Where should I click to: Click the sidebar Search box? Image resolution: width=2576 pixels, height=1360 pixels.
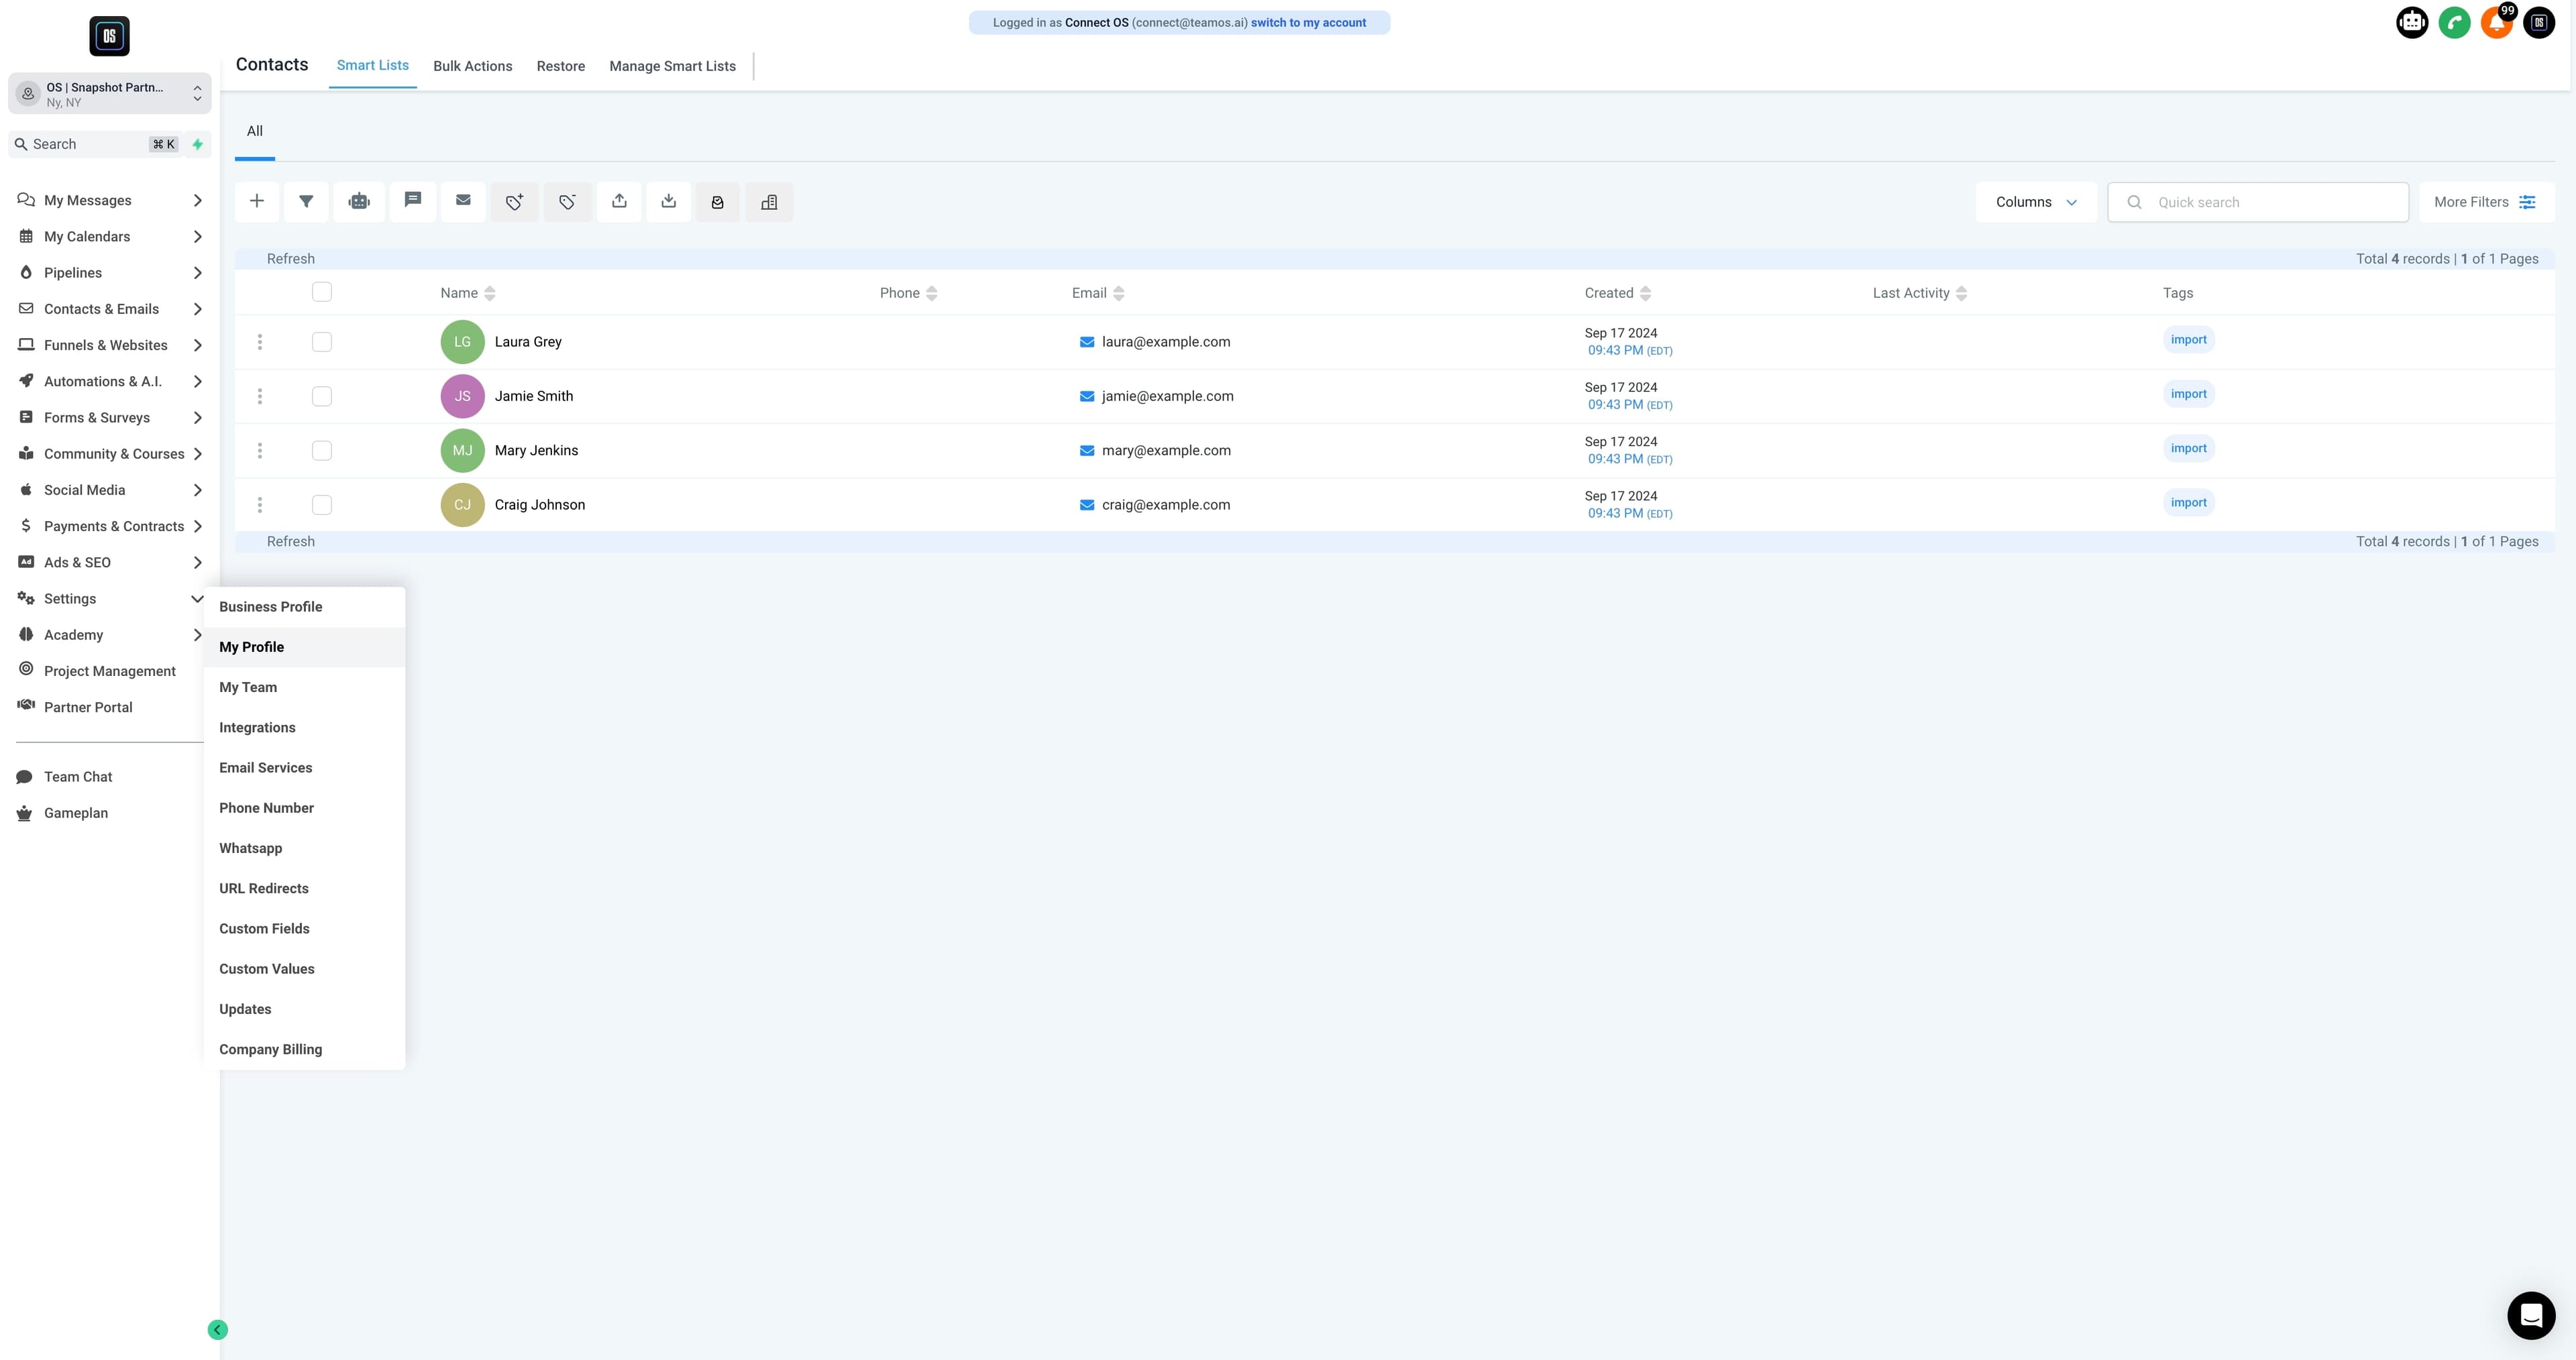96,144
